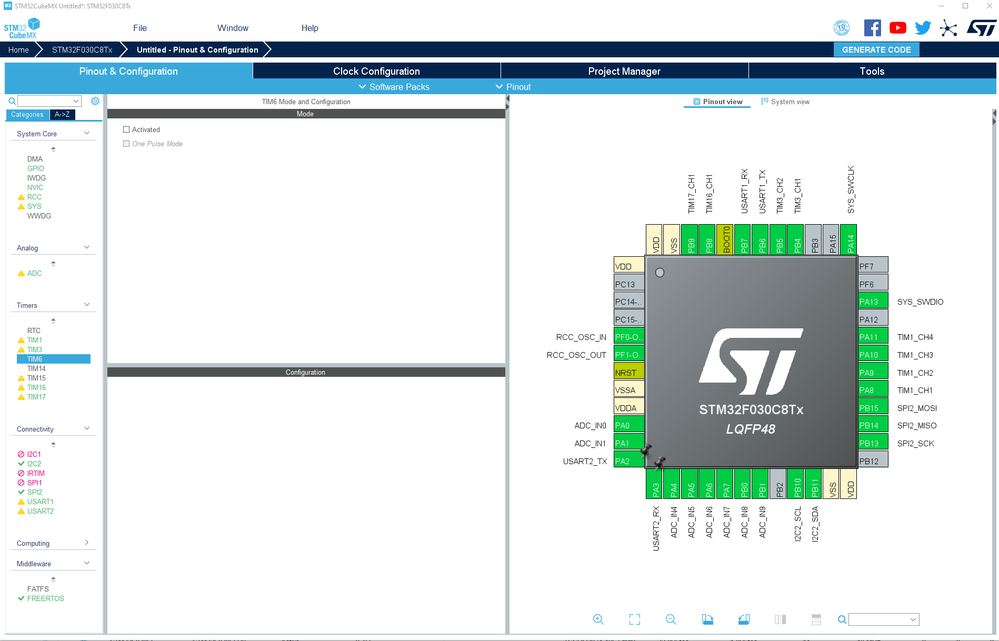Select the Pinout & Configuration tab
The height and width of the screenshot is (641, 999).
pyautogui.click(x=129, y=71)
